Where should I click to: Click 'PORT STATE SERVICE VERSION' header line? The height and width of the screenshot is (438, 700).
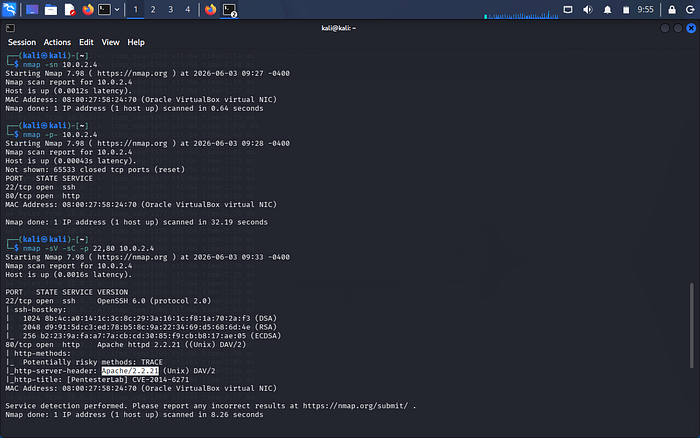(x=67, y=292)
